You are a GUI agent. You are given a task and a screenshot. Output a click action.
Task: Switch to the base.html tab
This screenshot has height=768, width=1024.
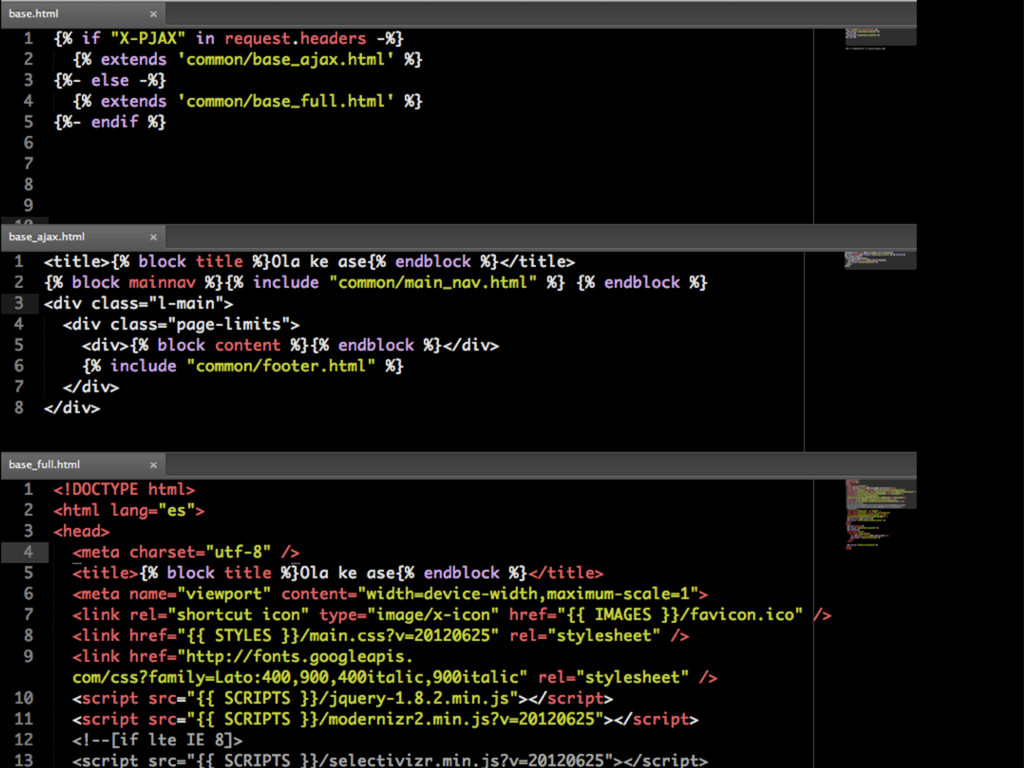coord(82,14)
